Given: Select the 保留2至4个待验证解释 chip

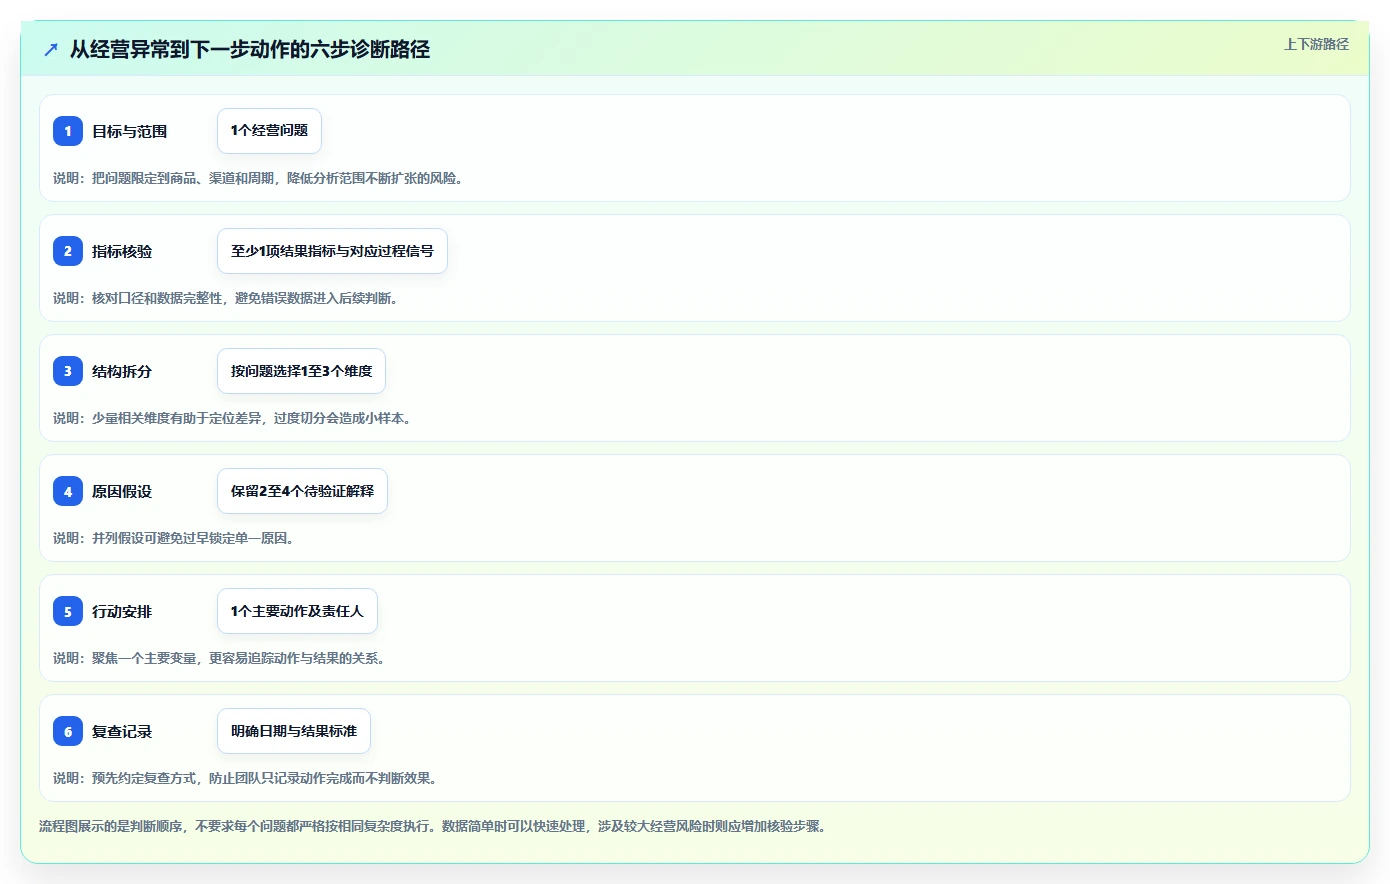Looking at the screenshot, I should [x=302, y=491].
